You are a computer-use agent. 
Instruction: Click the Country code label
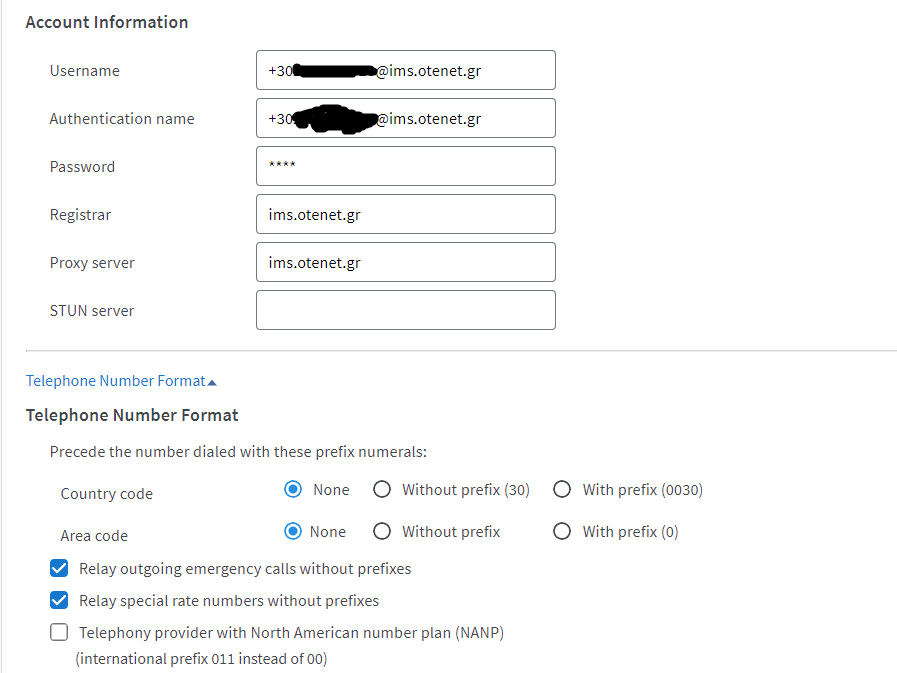point(106,494)
